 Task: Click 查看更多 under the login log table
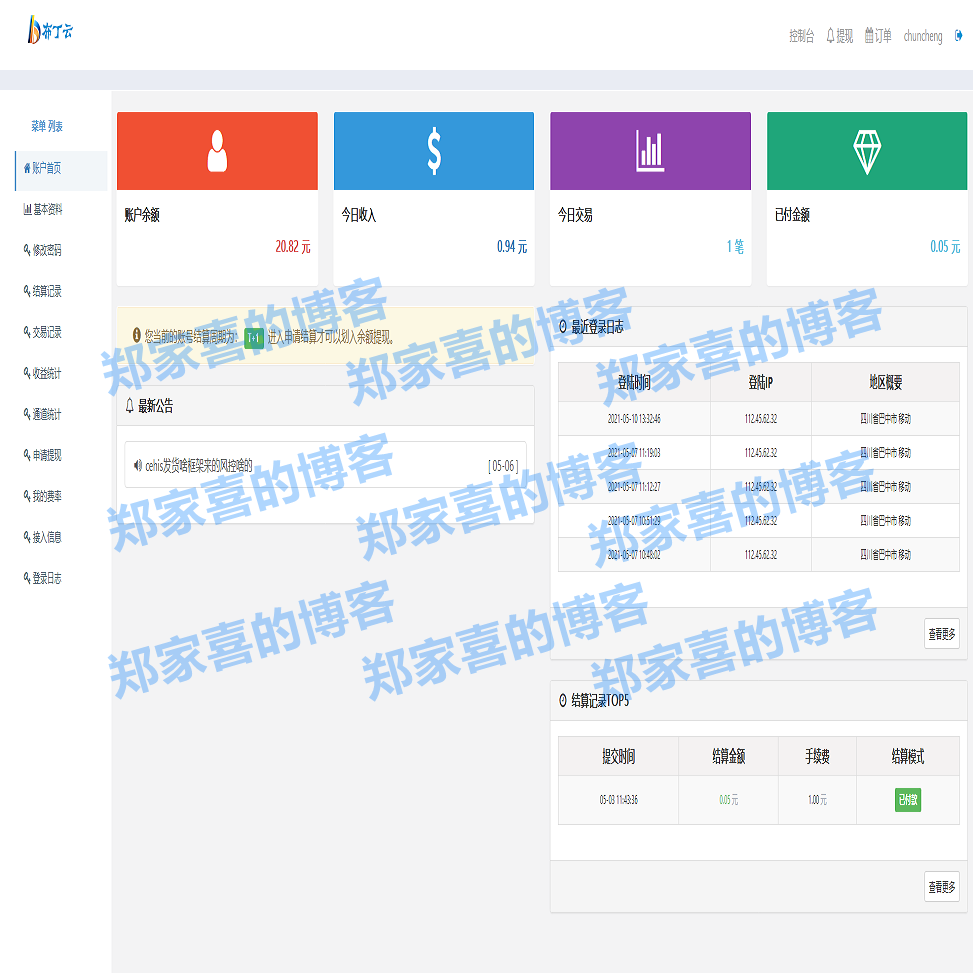click(940, 633)
